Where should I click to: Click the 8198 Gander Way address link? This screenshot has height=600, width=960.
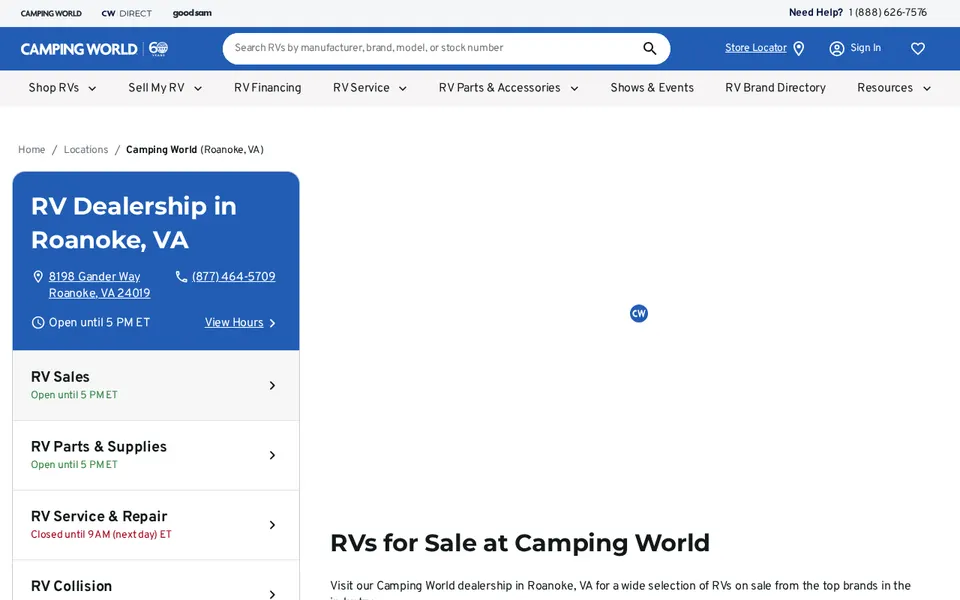coord(99,285)
